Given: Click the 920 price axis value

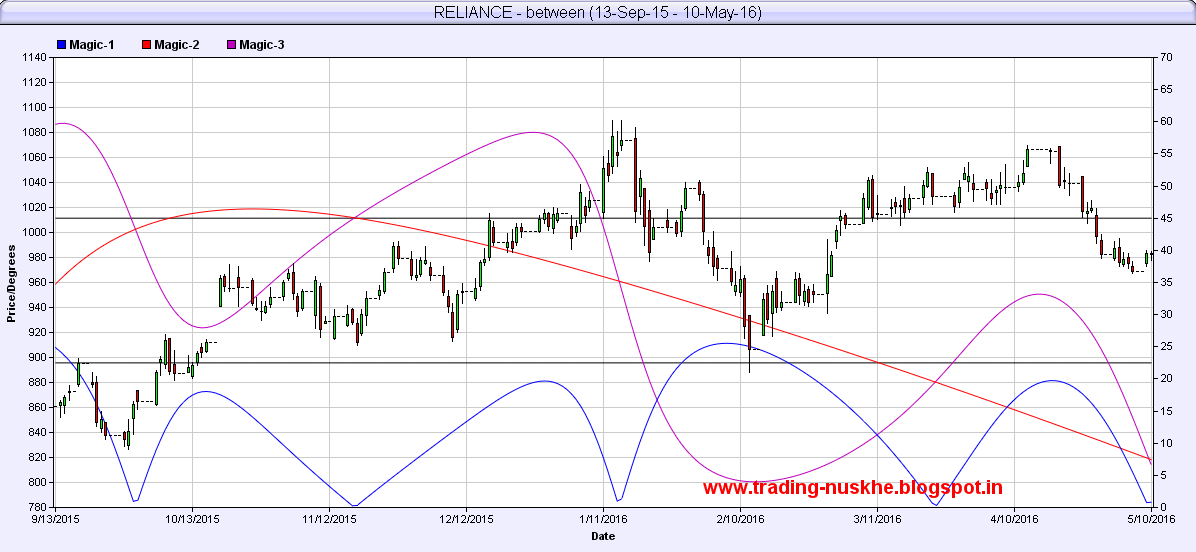Looking at the screenshot, I should 39,332.
